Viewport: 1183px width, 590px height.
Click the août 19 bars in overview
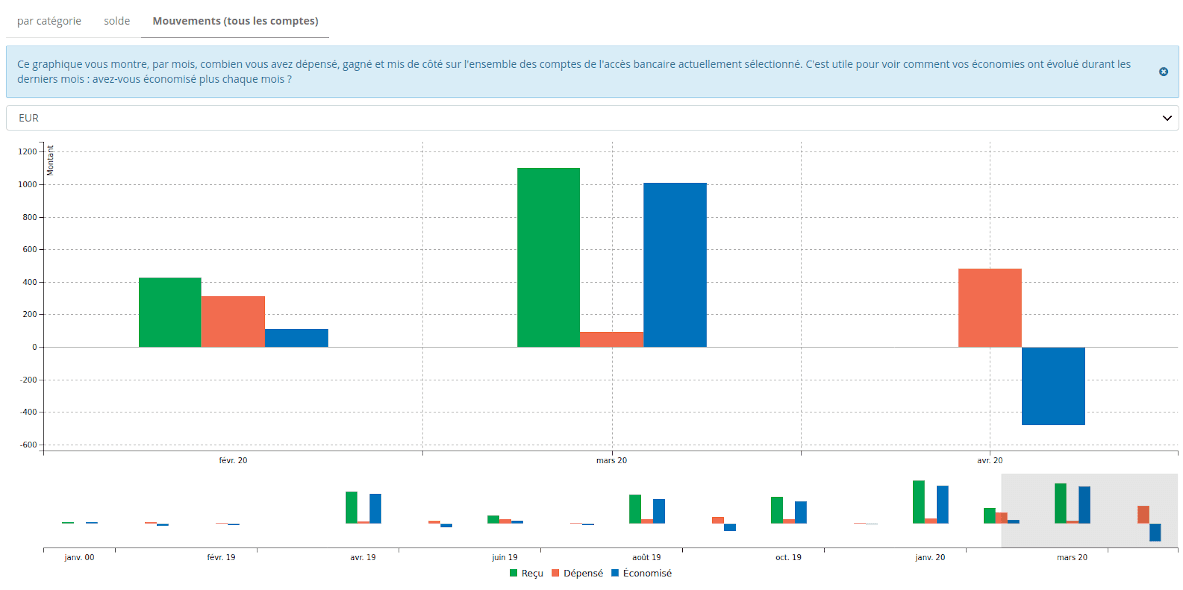(x=646, y=509)
